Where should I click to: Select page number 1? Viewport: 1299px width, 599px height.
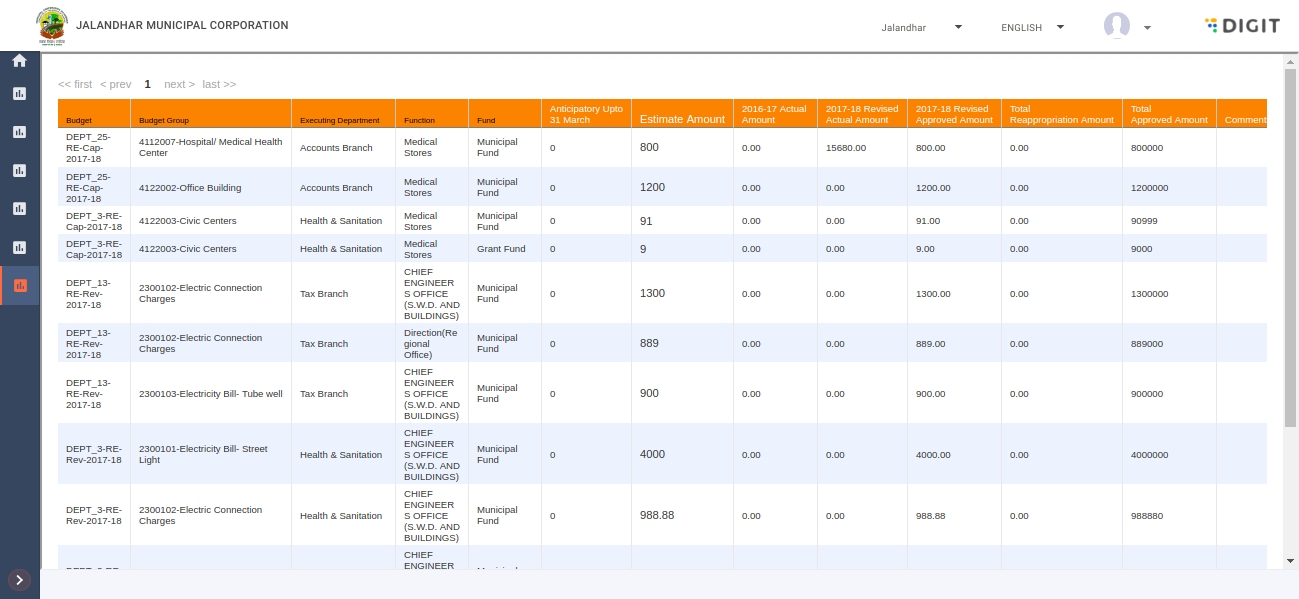pos(148,84)
